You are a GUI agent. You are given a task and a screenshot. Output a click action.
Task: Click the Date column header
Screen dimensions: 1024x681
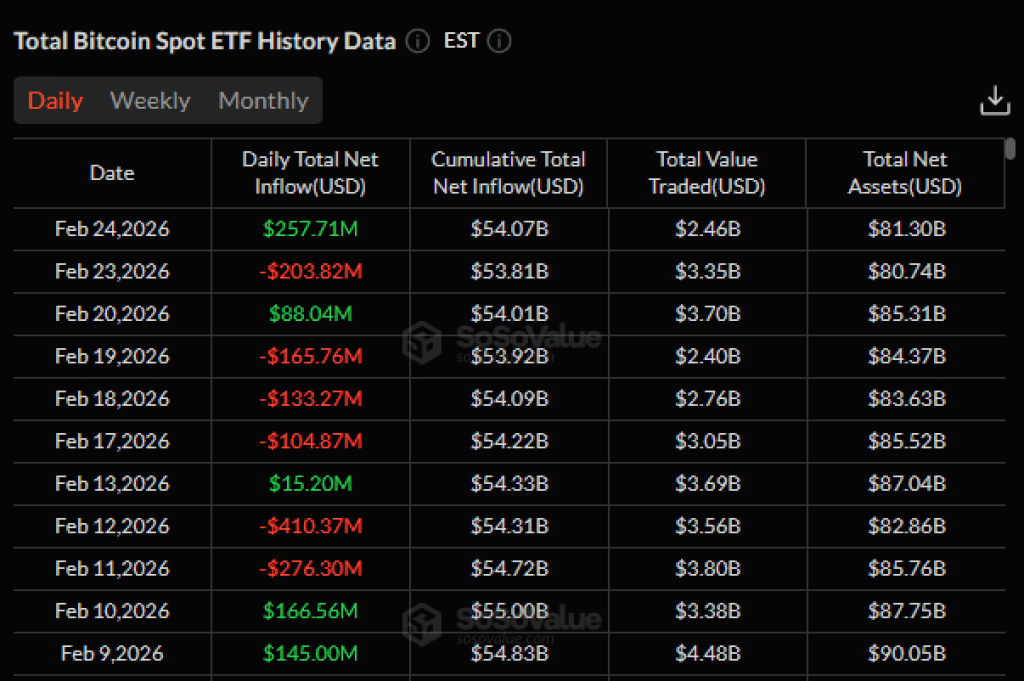[x=112, y=173]
